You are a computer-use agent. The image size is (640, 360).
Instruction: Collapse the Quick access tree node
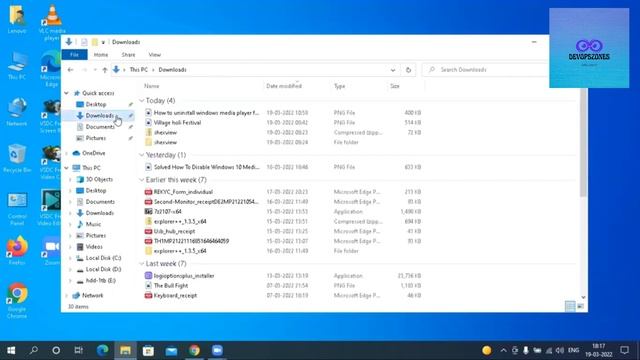[x=67, y=93]
